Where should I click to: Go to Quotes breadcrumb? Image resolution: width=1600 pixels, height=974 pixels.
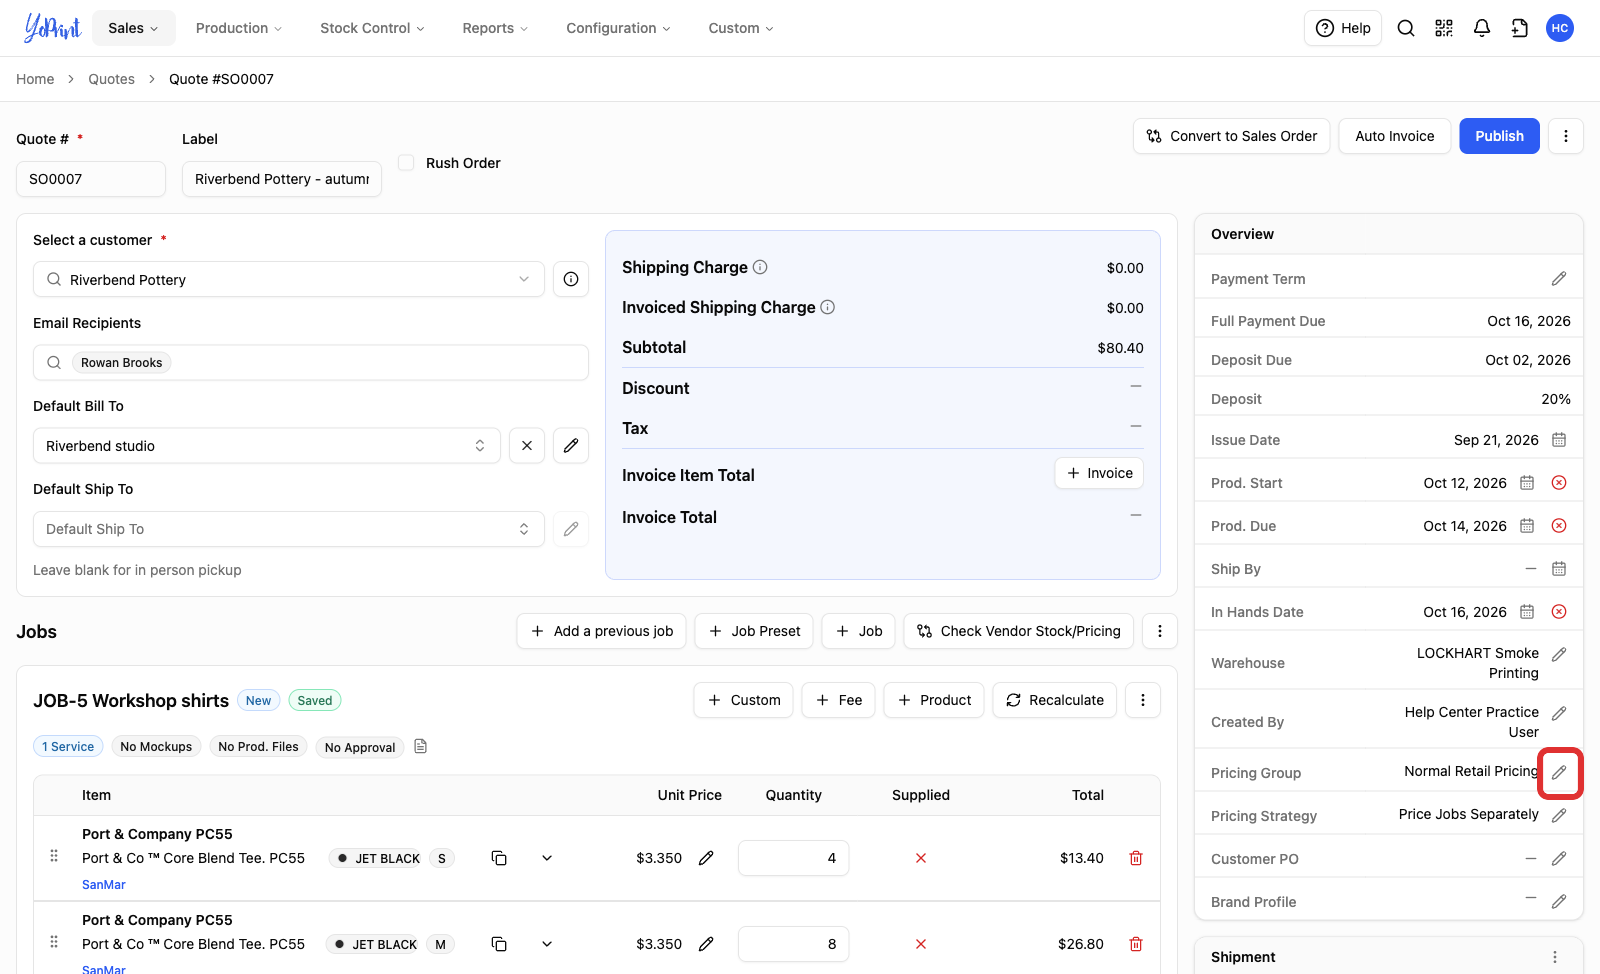[111, 79]
